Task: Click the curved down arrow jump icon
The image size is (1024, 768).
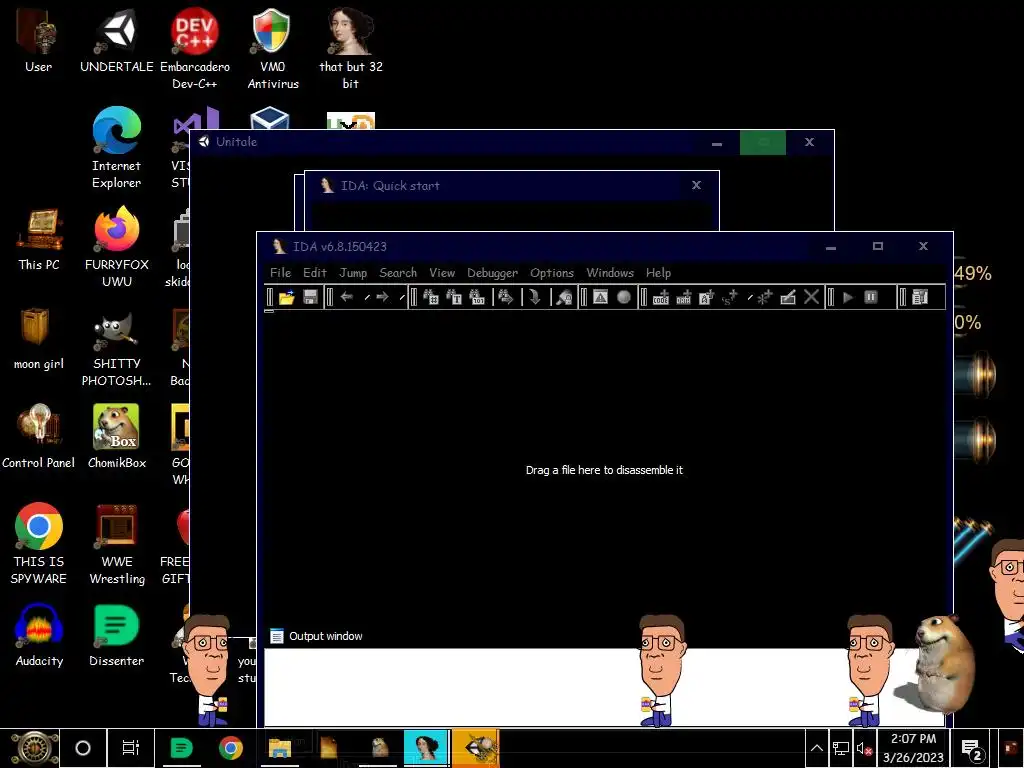Action: pos(535,298)
